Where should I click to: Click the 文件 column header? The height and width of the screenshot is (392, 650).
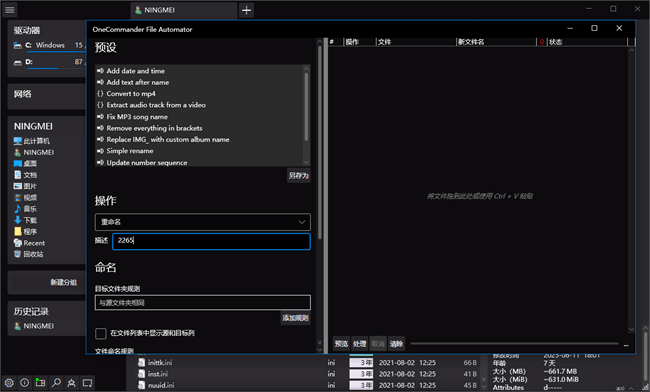tap(416, 42)
